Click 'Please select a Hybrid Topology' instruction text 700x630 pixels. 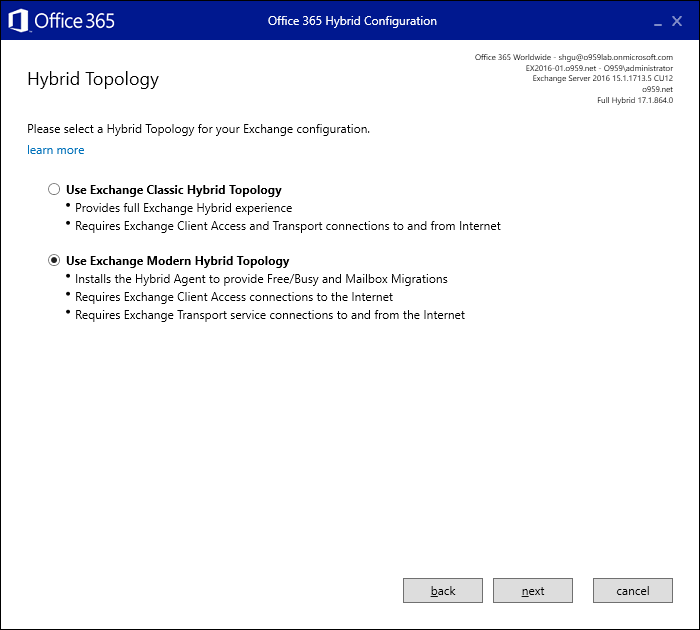coord(199,129)
